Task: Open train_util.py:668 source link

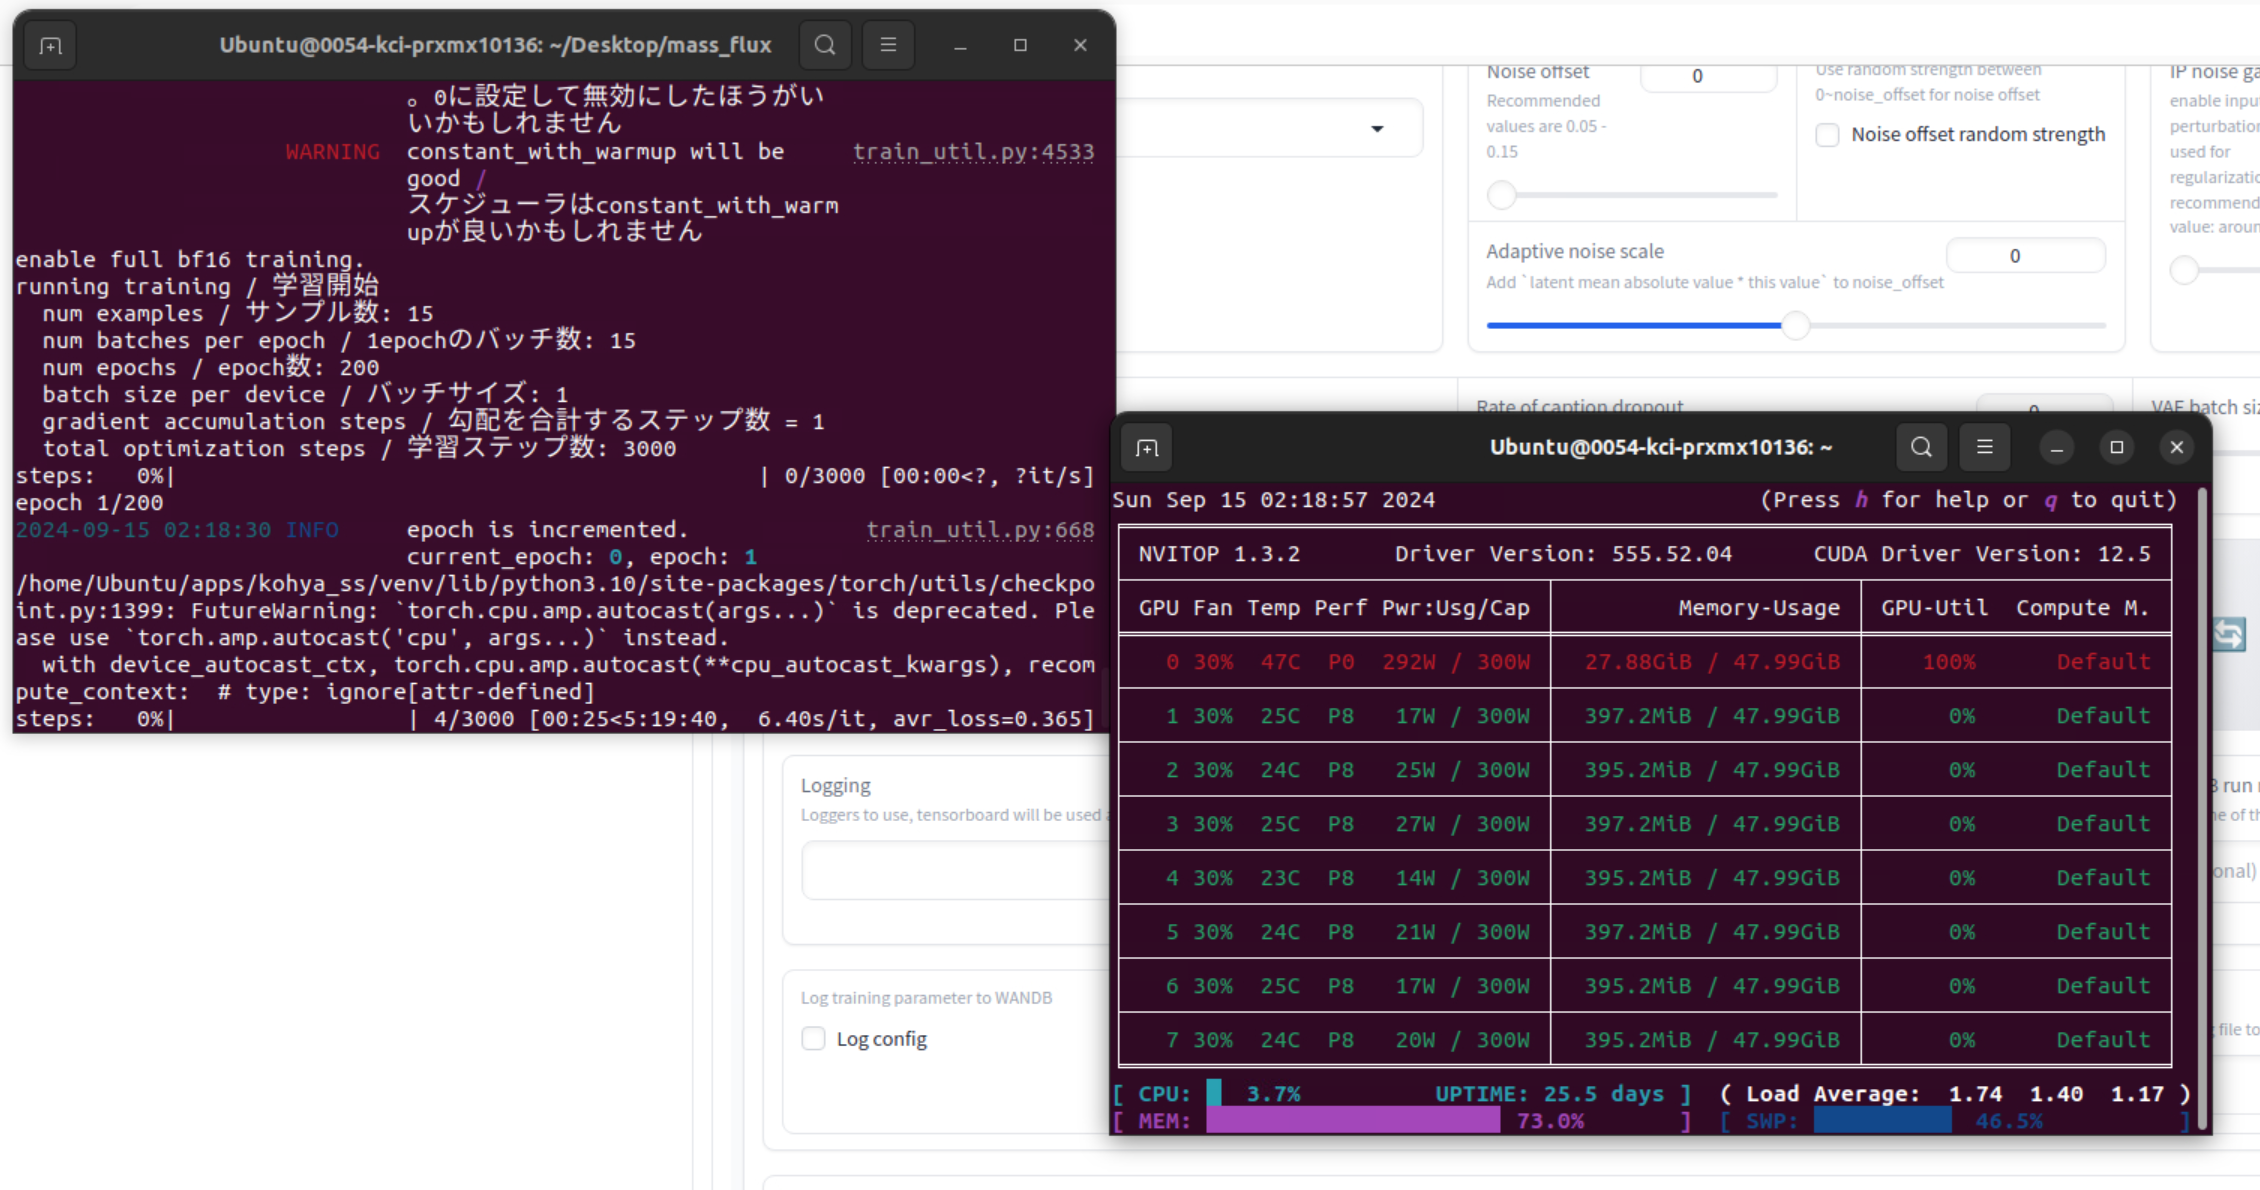Action: (980, 530)
